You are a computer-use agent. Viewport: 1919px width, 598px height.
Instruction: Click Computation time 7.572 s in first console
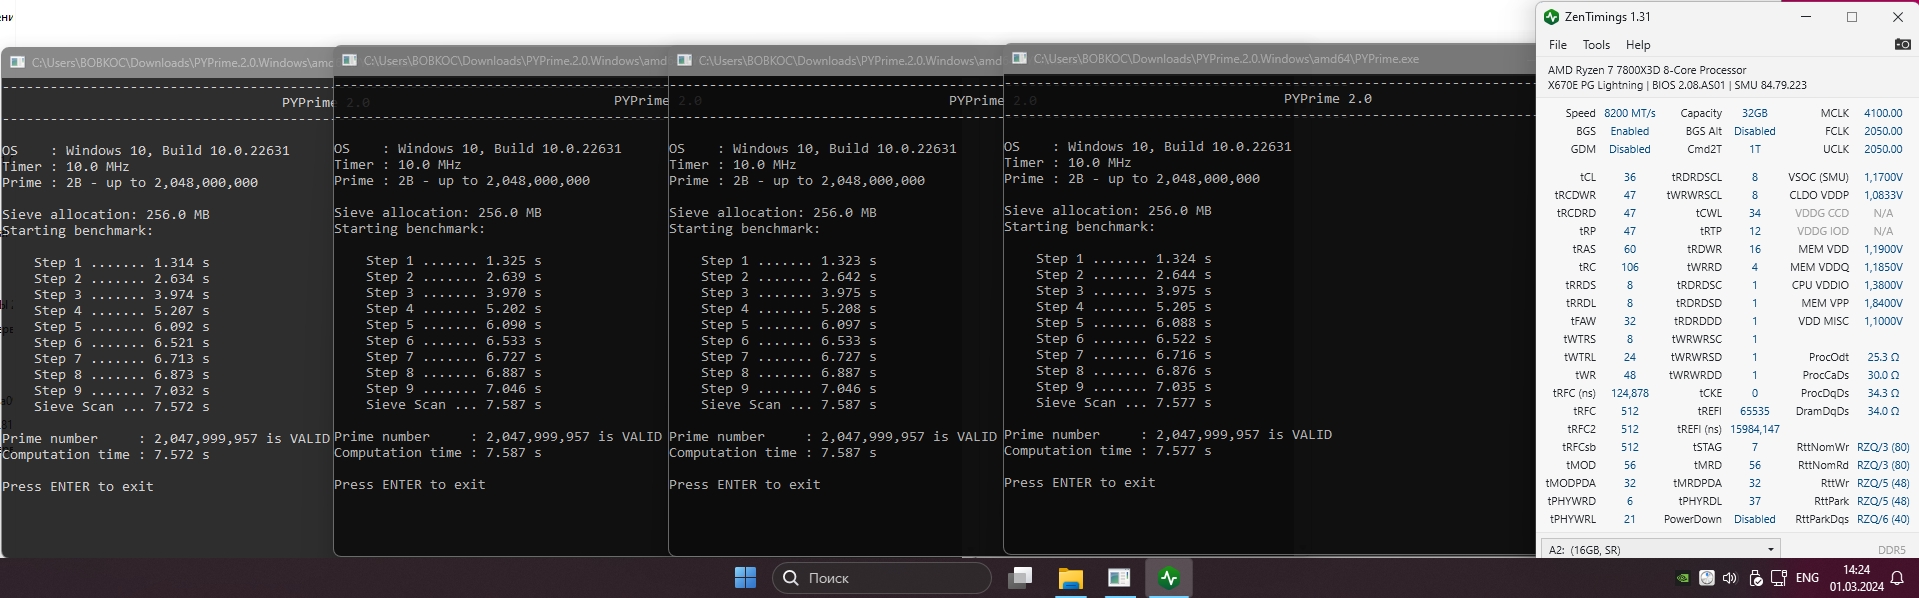pos(106,455)
